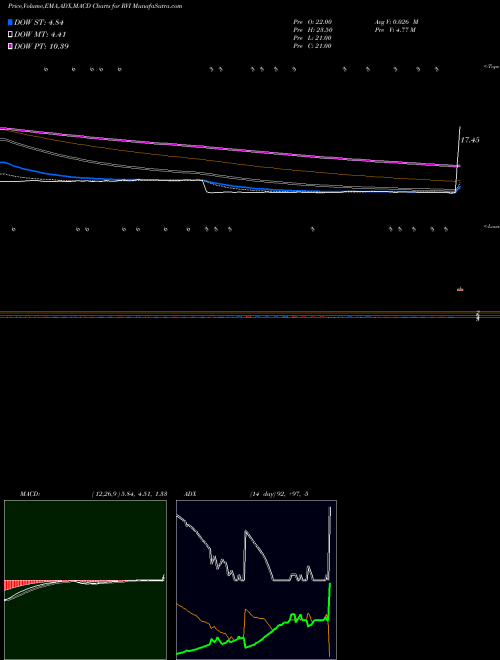Click the 'MACD:' panel heading

tap(30, 494)
